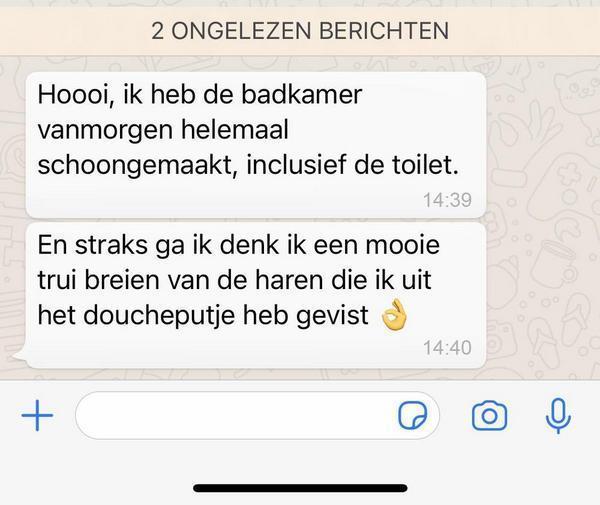Tap the 14:39 timestamp
This screenshot has width=600, height=505.
point(447,200)
